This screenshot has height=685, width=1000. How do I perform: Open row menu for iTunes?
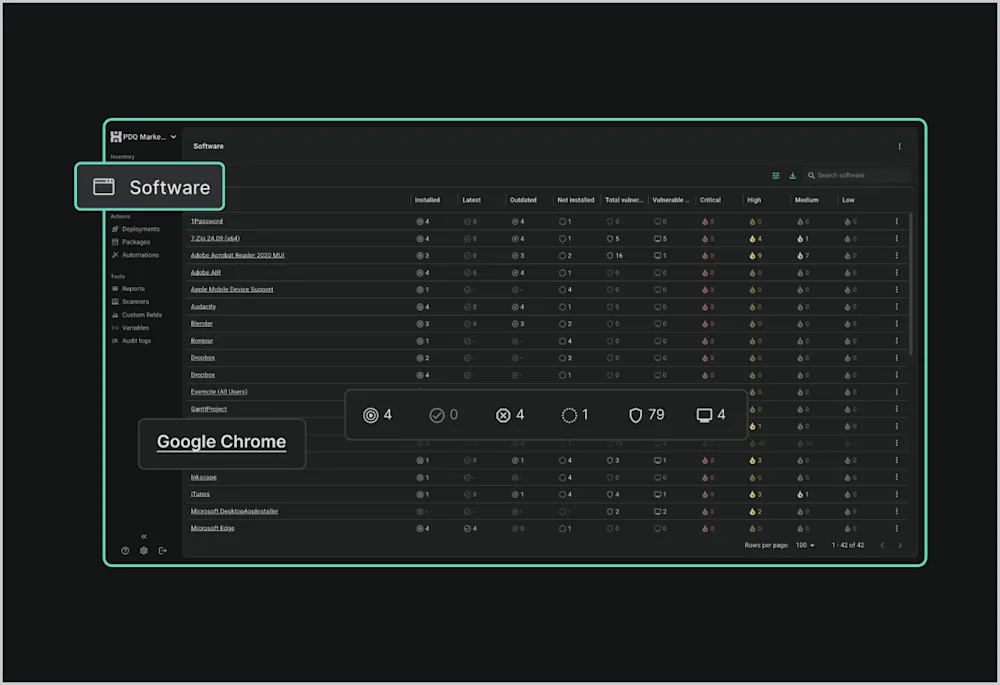896,494
